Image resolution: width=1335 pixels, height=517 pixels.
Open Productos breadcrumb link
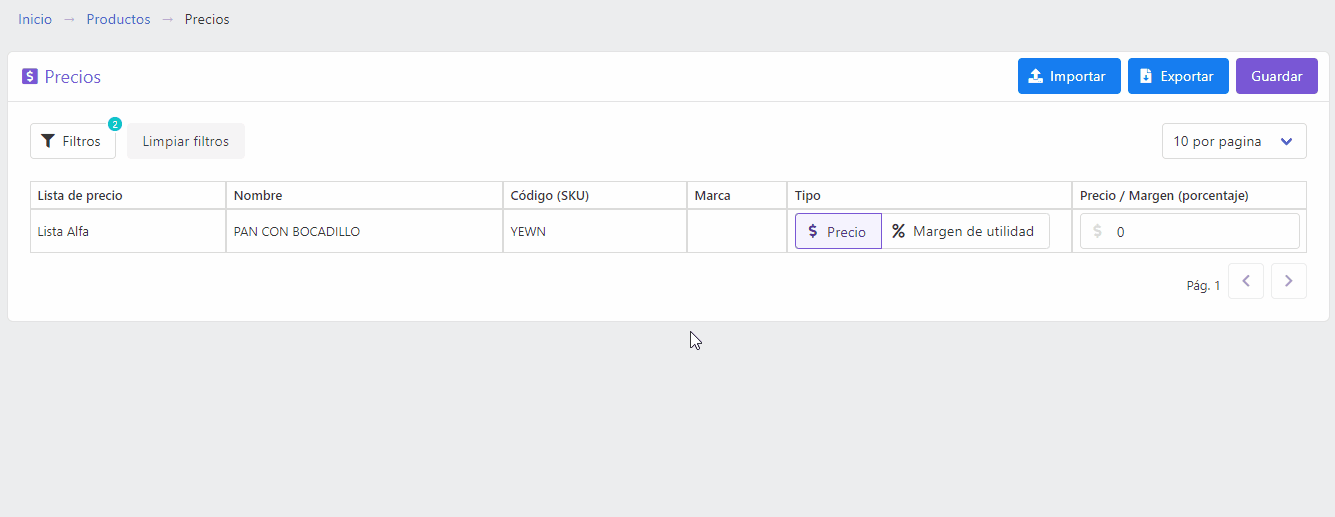[x=118, y=19]
